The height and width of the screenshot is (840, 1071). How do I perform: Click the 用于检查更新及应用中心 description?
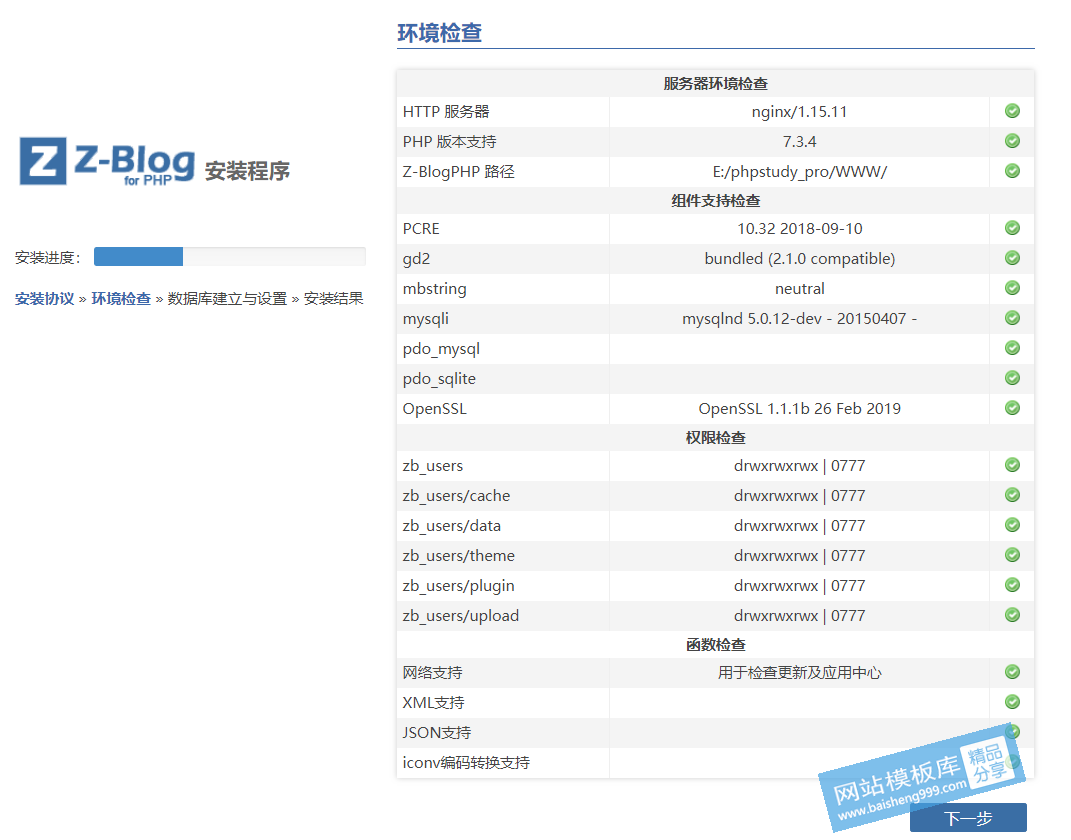tap(799, 673)
